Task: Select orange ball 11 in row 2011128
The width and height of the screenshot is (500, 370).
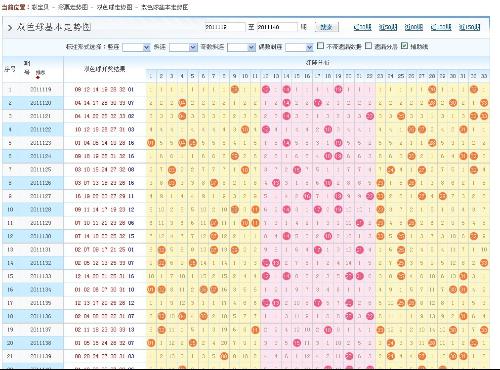Action: (x=255, y=209)
